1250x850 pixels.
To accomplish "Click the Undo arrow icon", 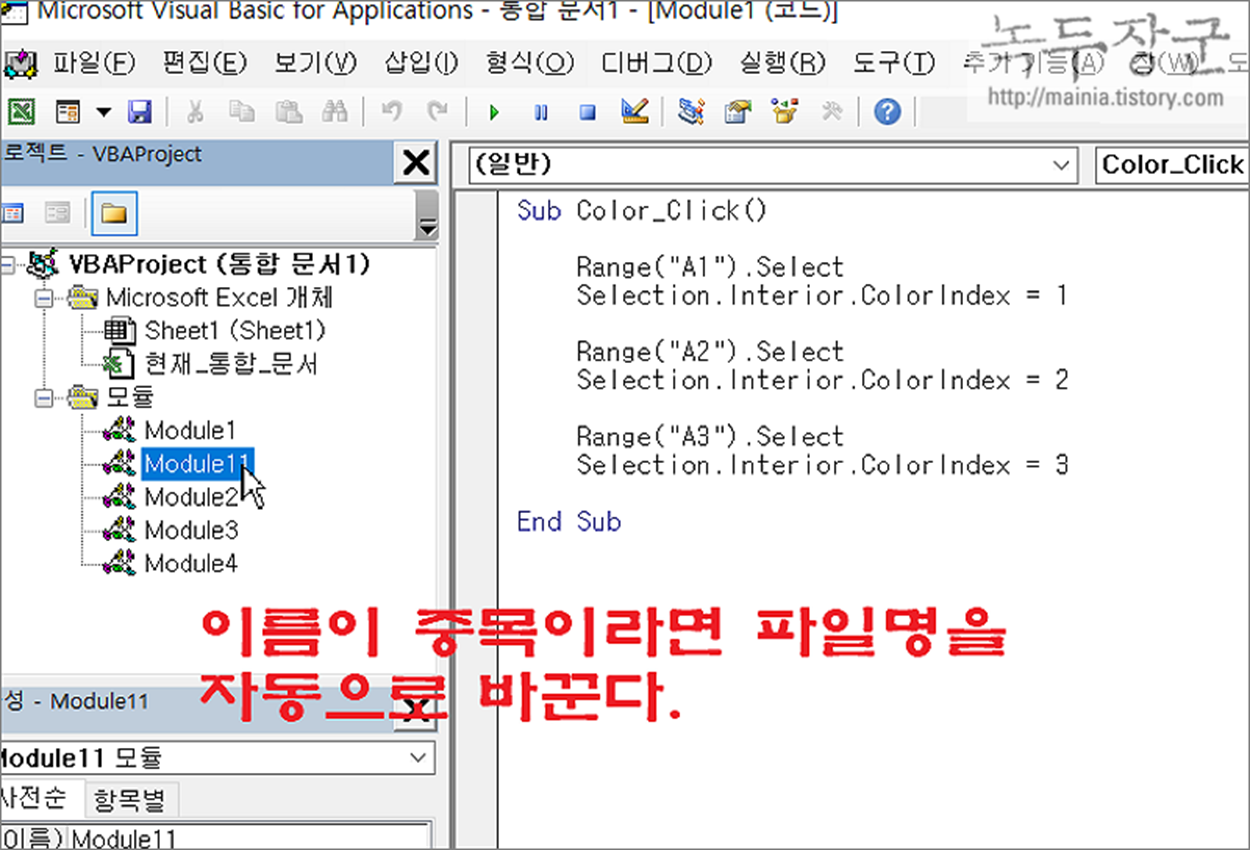I will point(392,111).
